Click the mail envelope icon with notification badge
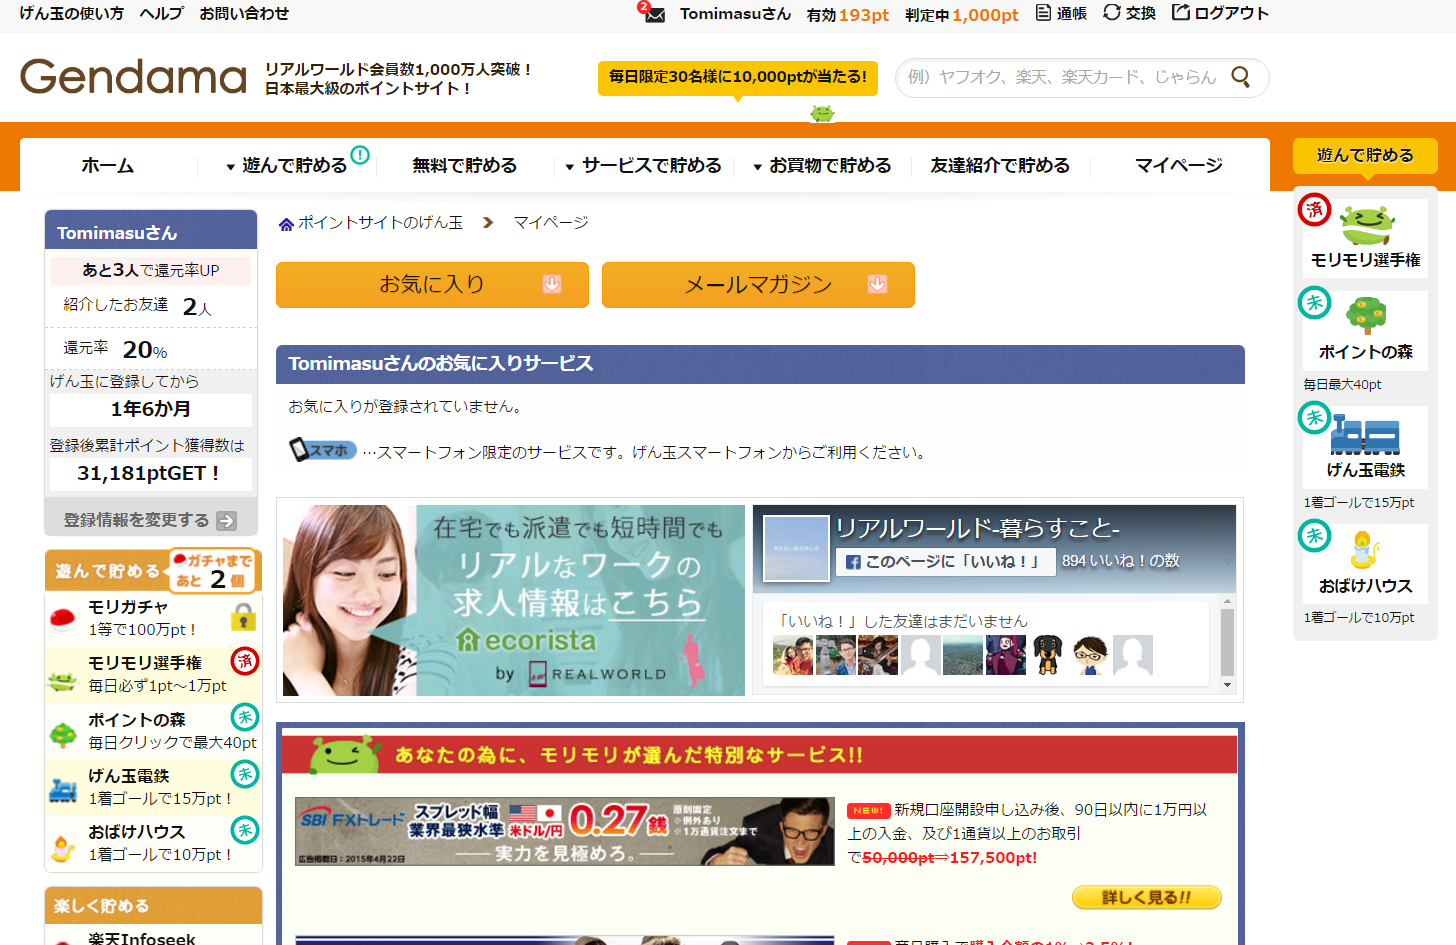Image resolution: width=1456 pixels, height=945 pixels. tap(654, 14)
